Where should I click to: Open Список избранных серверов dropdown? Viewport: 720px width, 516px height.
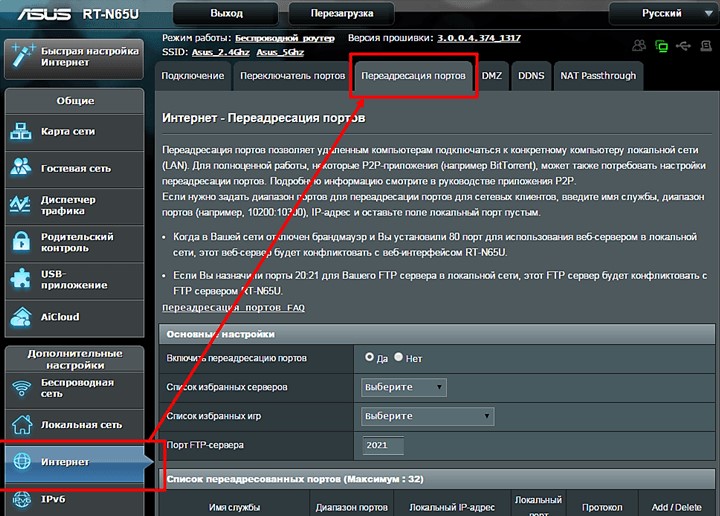coord(404,387)
